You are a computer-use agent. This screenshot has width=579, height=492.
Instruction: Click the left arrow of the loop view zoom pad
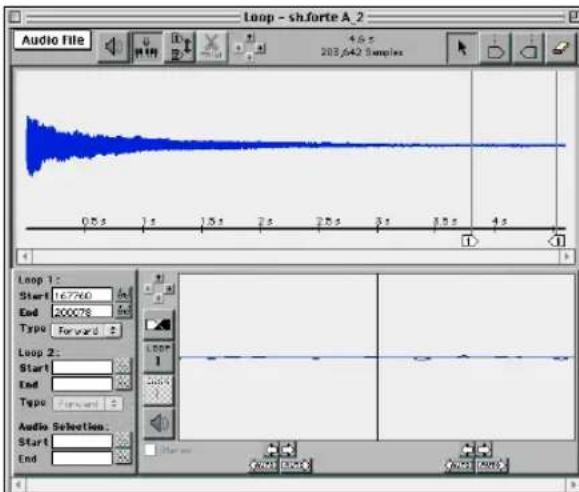click(x=148, y=288)
